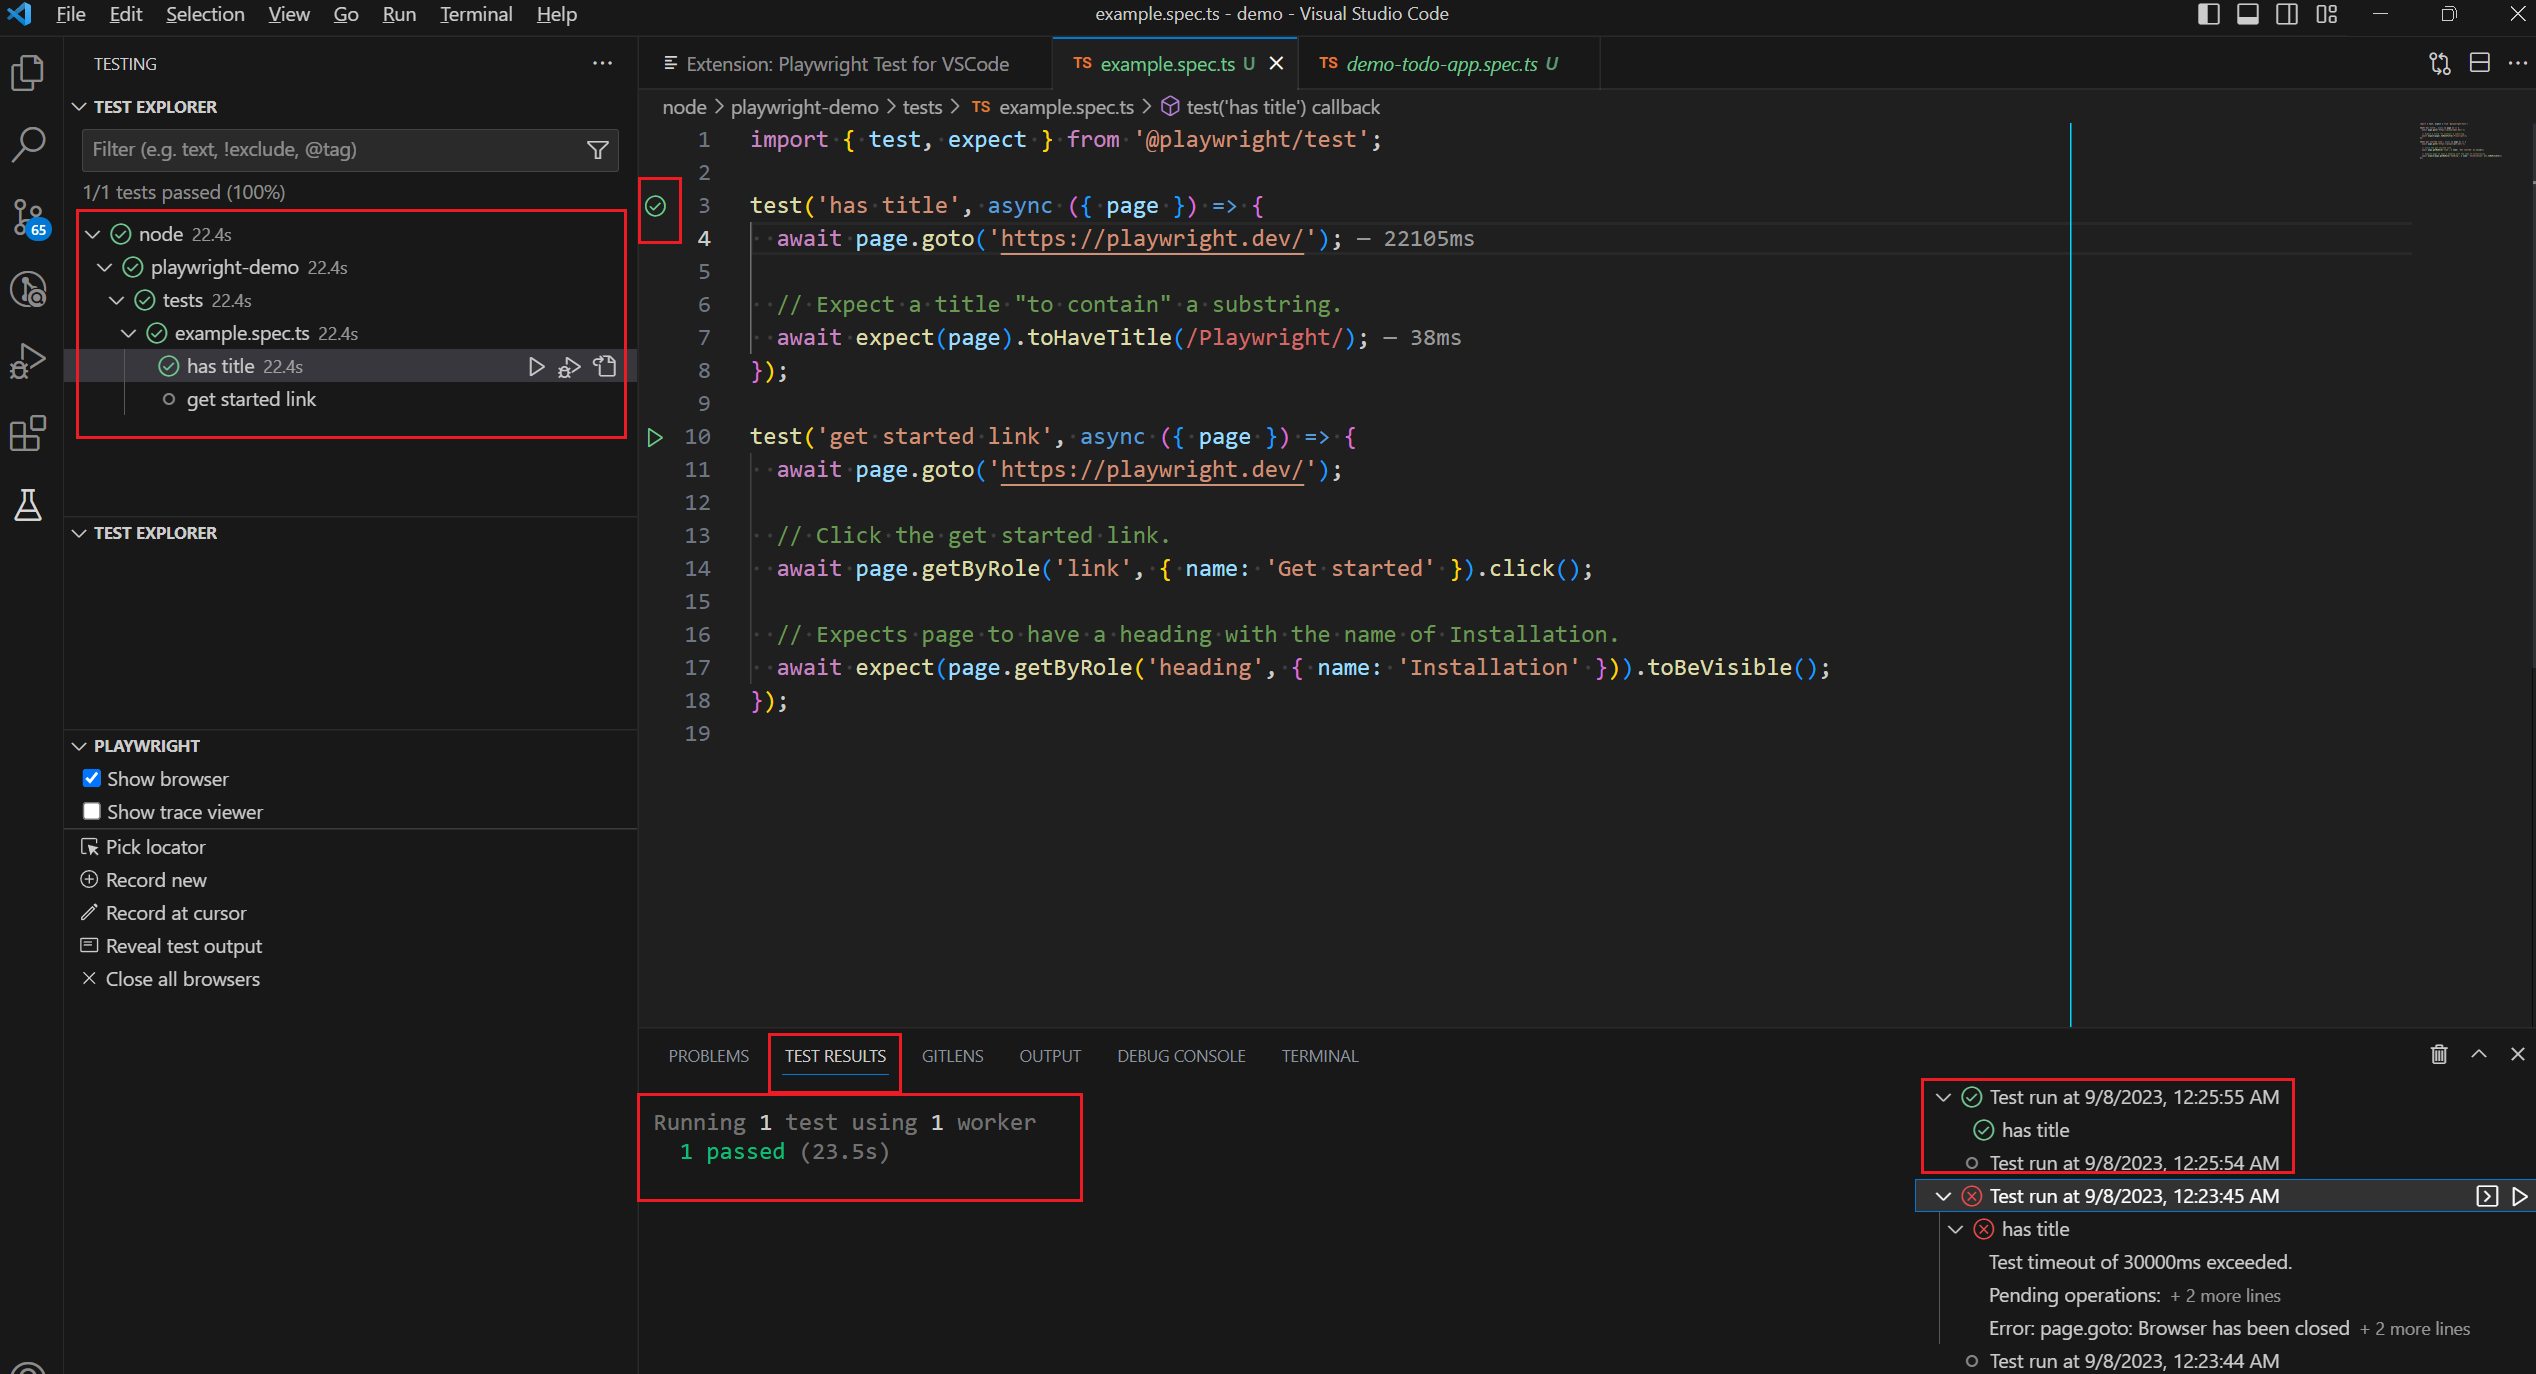Click the Record new icon in Playwright panel
The height and width of the screenshot is (1374, 2536).
(x=90, y=878)
